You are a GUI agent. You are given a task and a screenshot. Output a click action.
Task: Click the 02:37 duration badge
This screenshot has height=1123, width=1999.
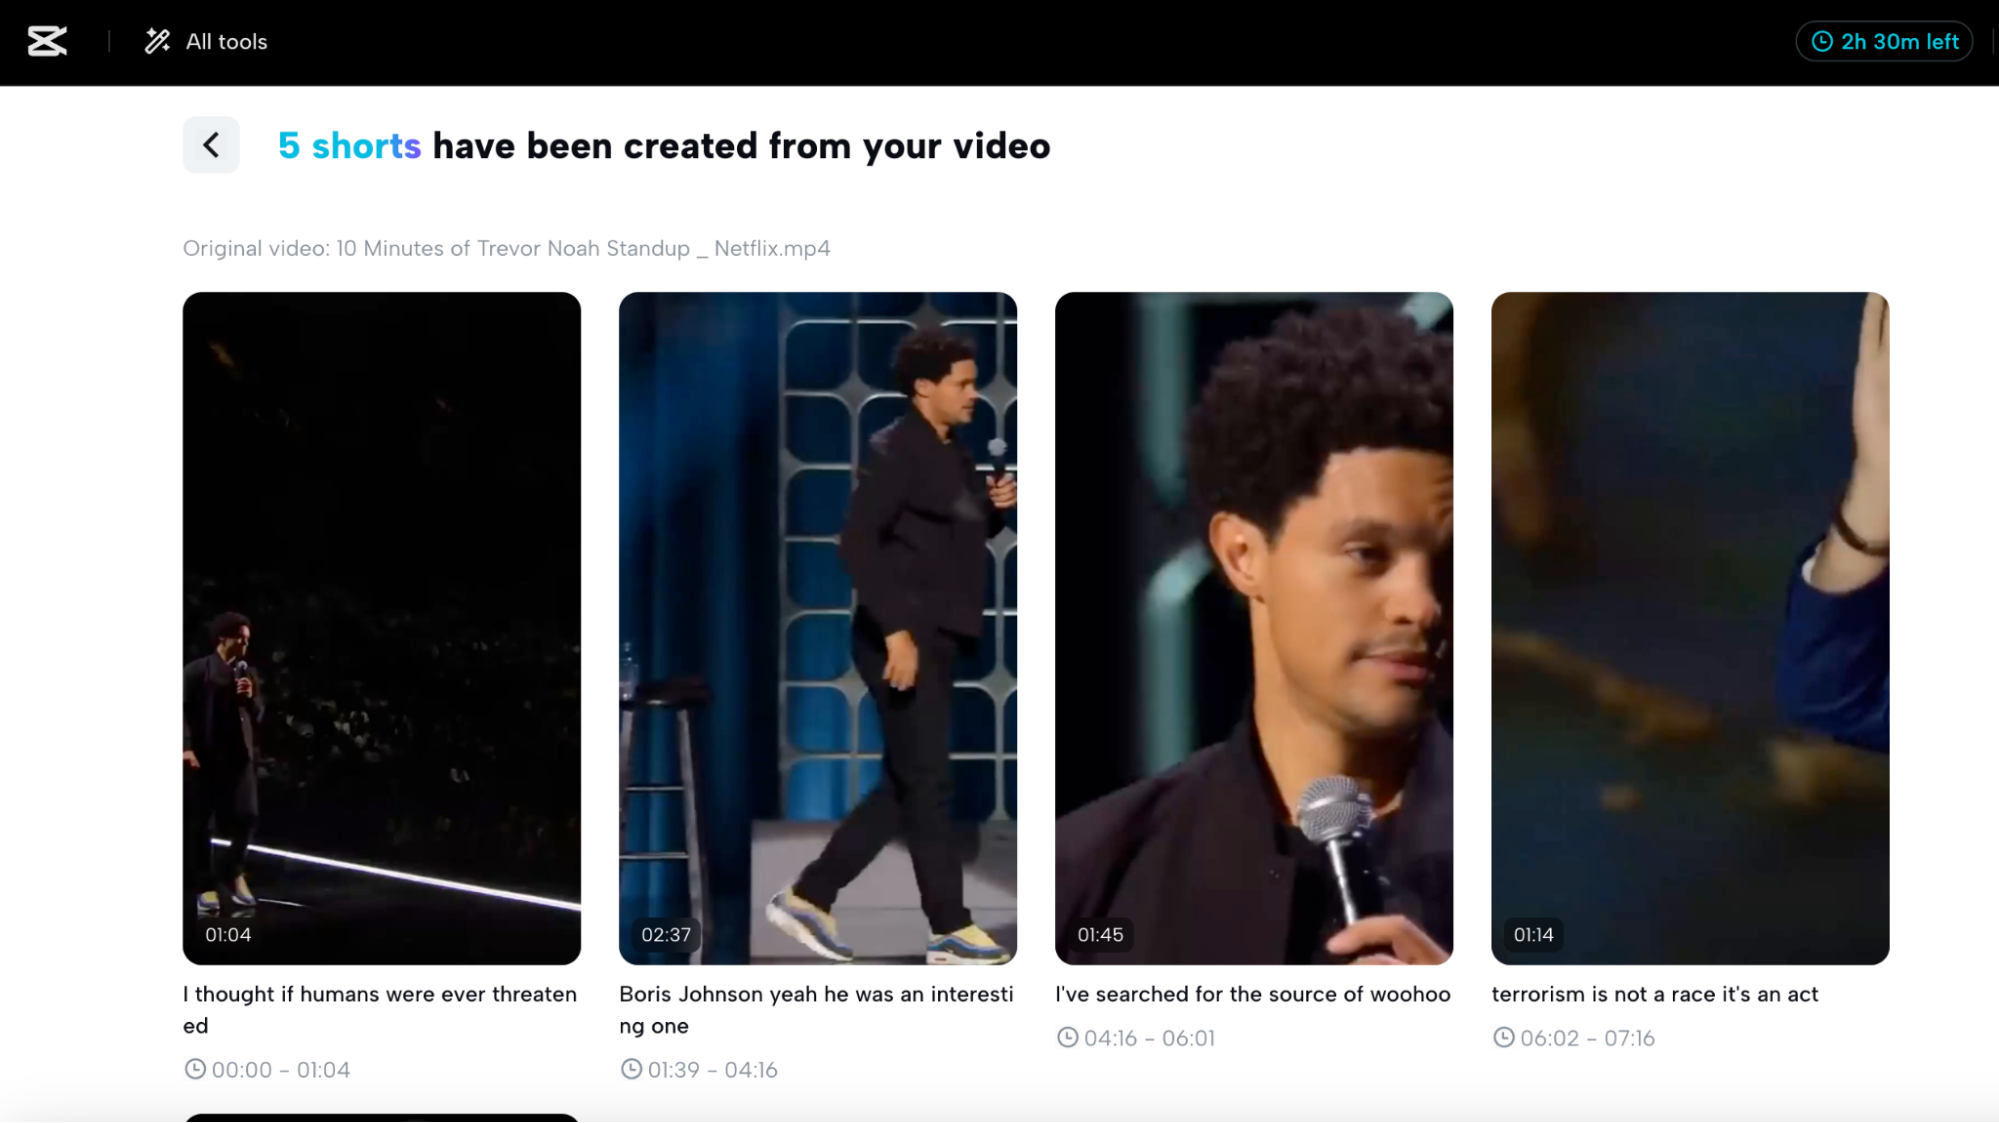coord(666,934)
